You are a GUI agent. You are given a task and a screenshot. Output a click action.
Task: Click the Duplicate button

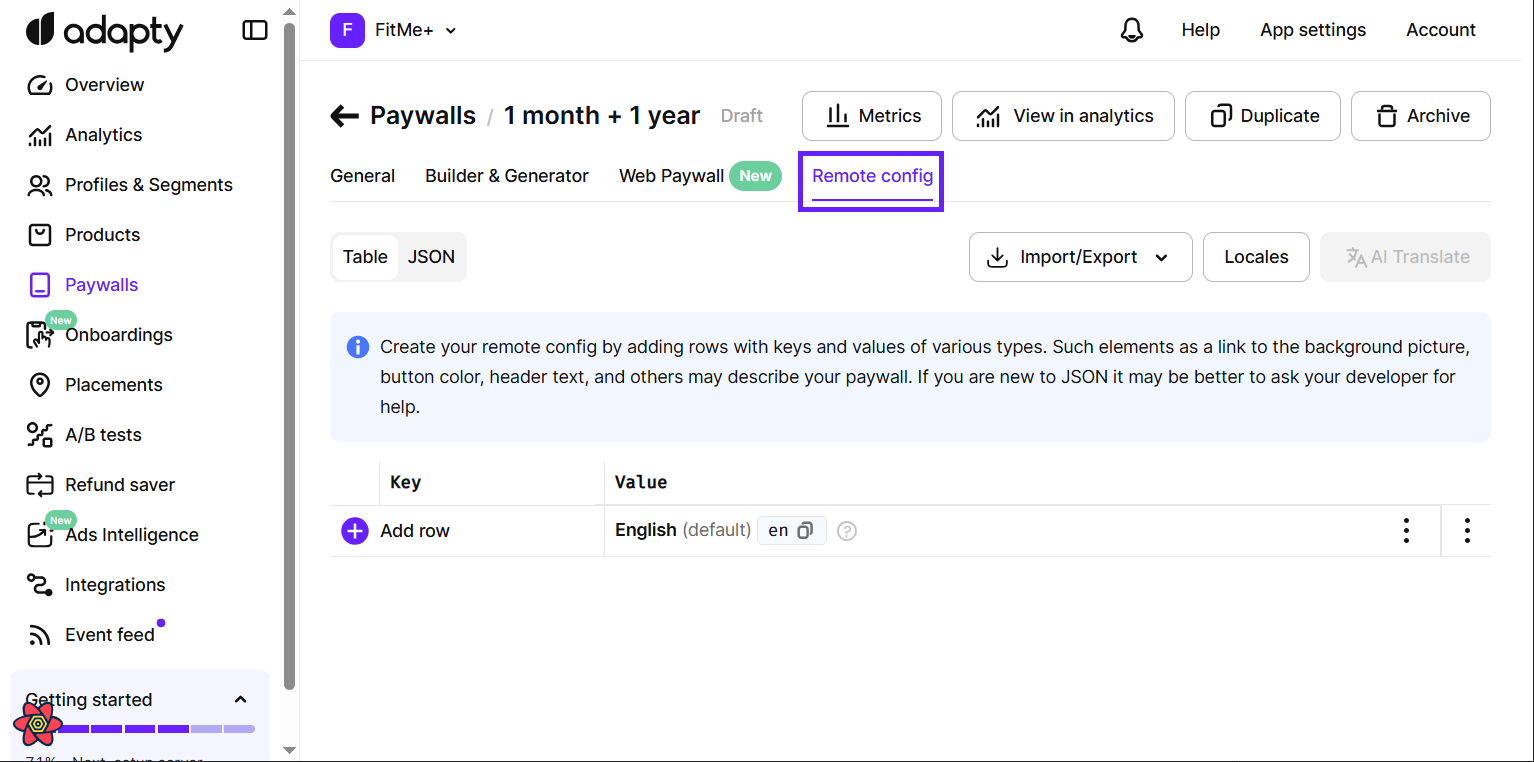tap(1265, 116)
